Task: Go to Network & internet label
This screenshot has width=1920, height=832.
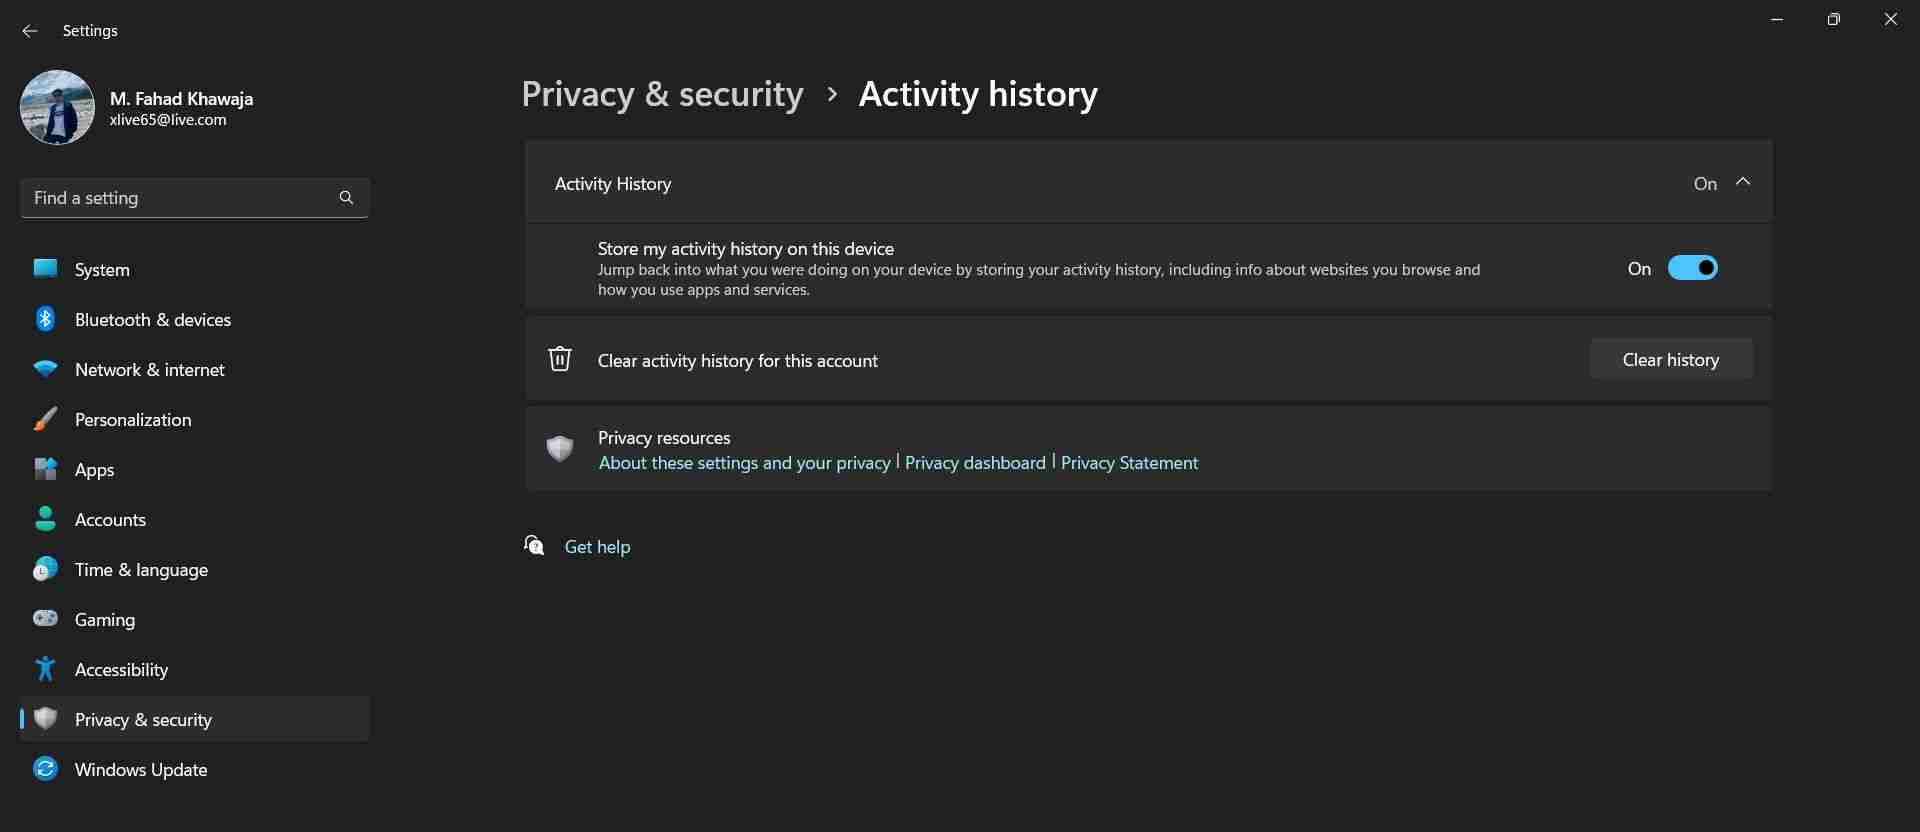Action: pyautogui.click(x=150, y=370)
